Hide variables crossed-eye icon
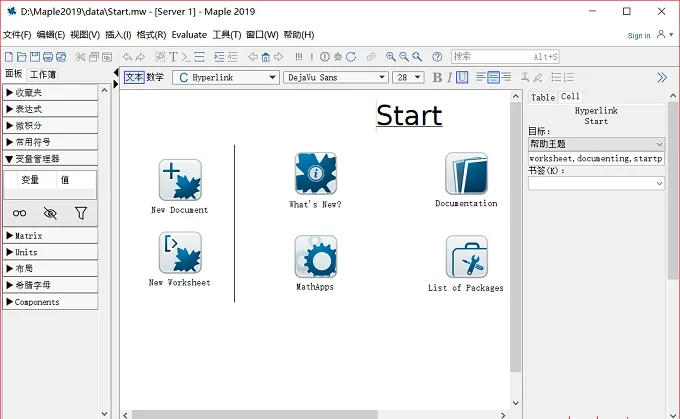 (50, 213)
